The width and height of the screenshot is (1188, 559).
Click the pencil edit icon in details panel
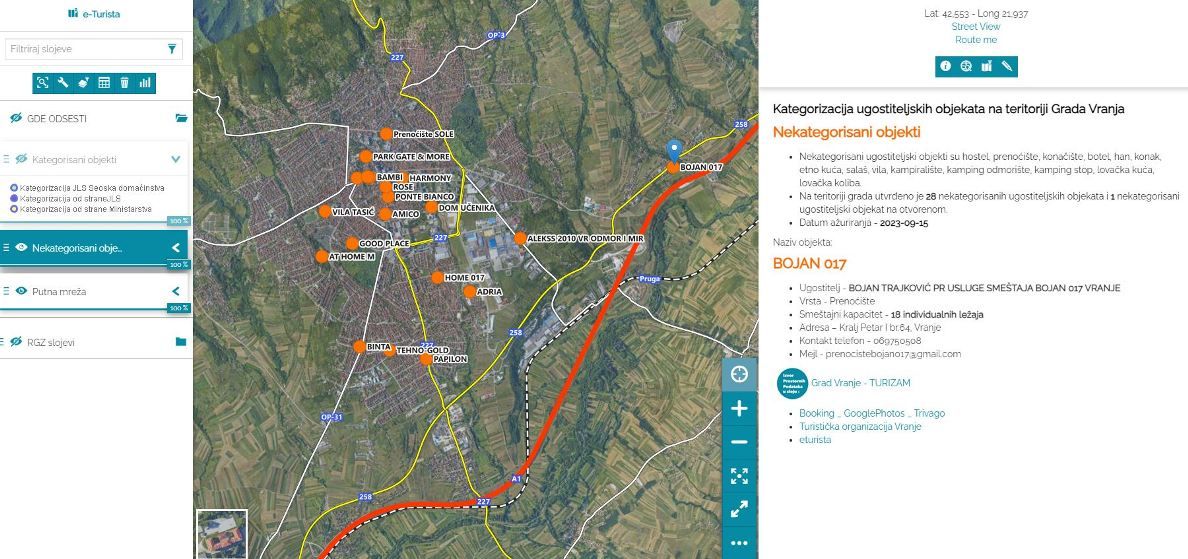point(1007,67)
